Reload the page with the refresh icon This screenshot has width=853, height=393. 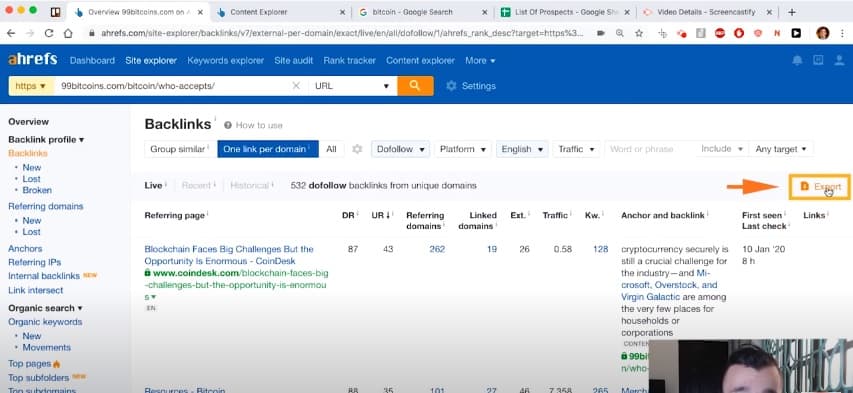[x=48, y=33]
